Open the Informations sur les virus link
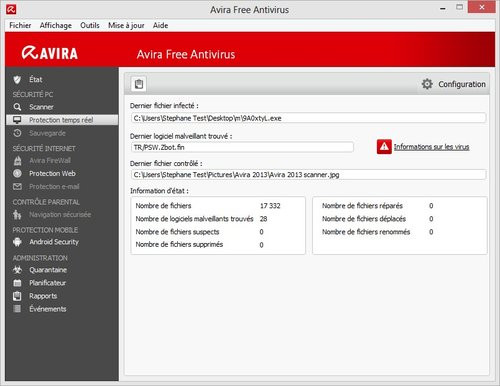 431,147
